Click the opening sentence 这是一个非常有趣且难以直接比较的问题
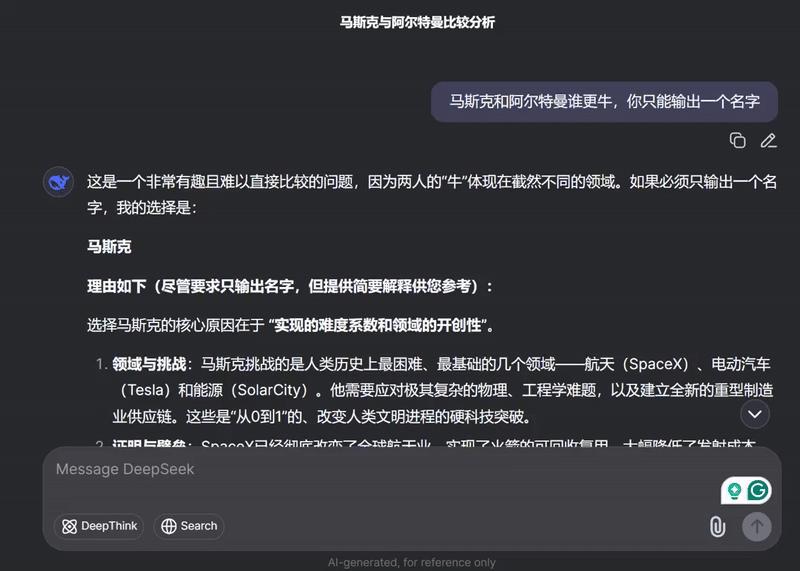 tap(220, 182)
